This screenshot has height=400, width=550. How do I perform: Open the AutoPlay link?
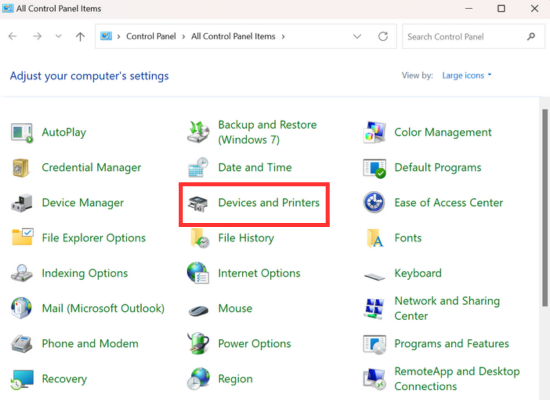pos(64,133)
